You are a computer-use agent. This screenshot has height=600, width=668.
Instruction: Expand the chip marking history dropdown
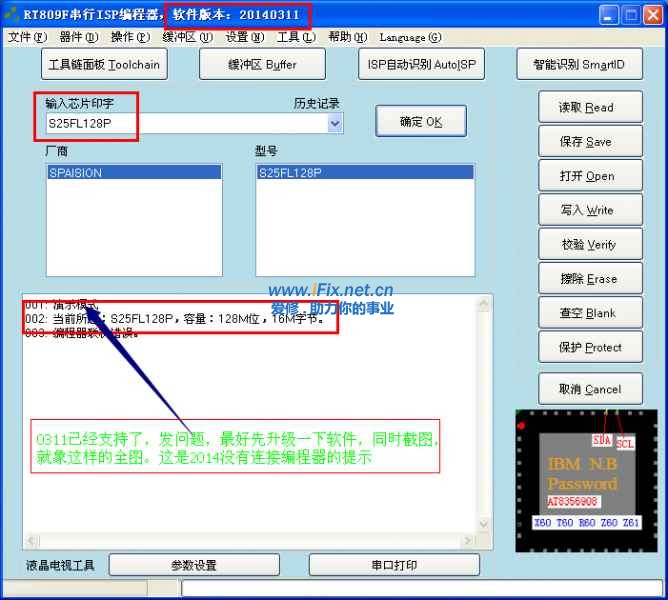(x=335, y=123)
